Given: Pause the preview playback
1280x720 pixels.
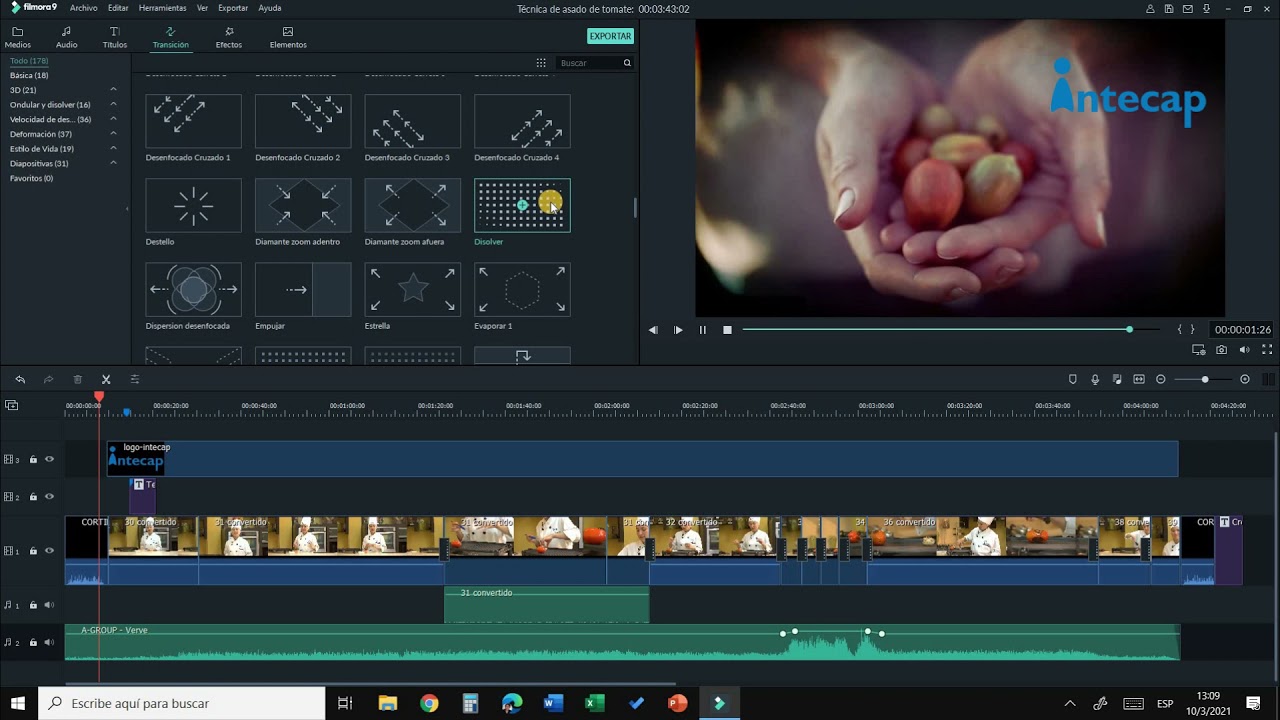Looking at the screenshot, I should (x=702, y=330).
